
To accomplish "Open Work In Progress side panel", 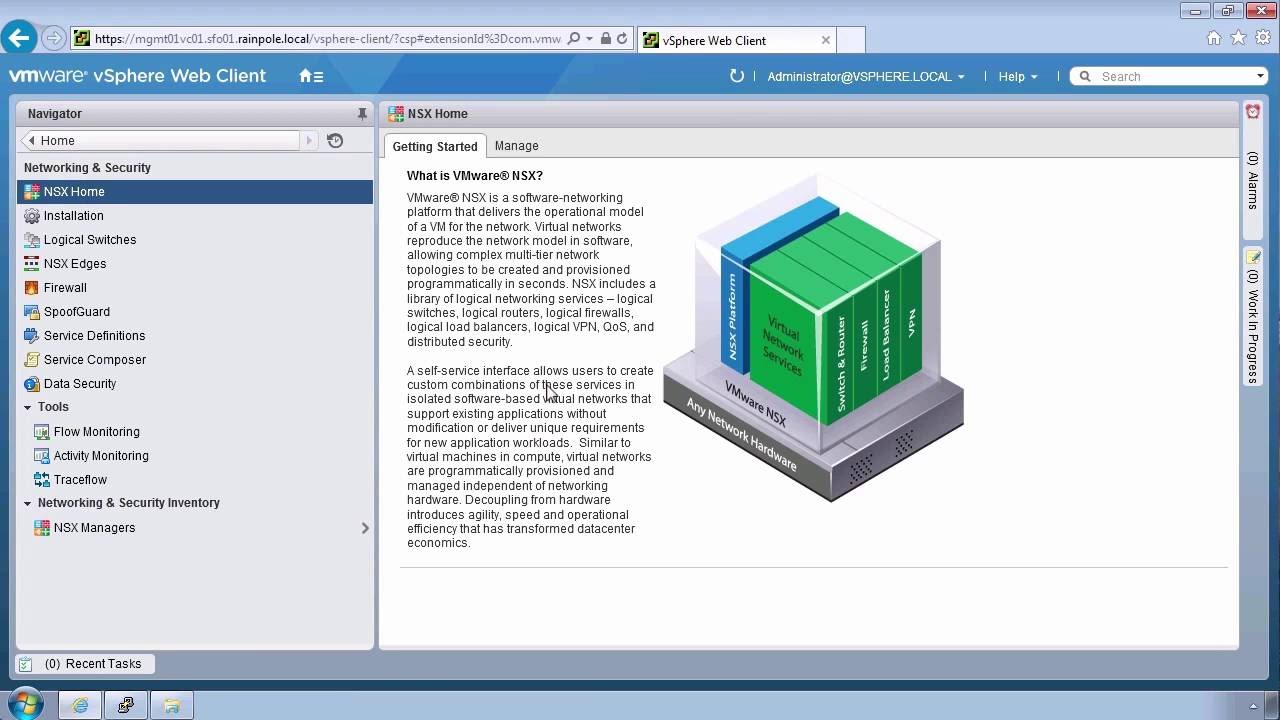I will tap(1252, 315).
